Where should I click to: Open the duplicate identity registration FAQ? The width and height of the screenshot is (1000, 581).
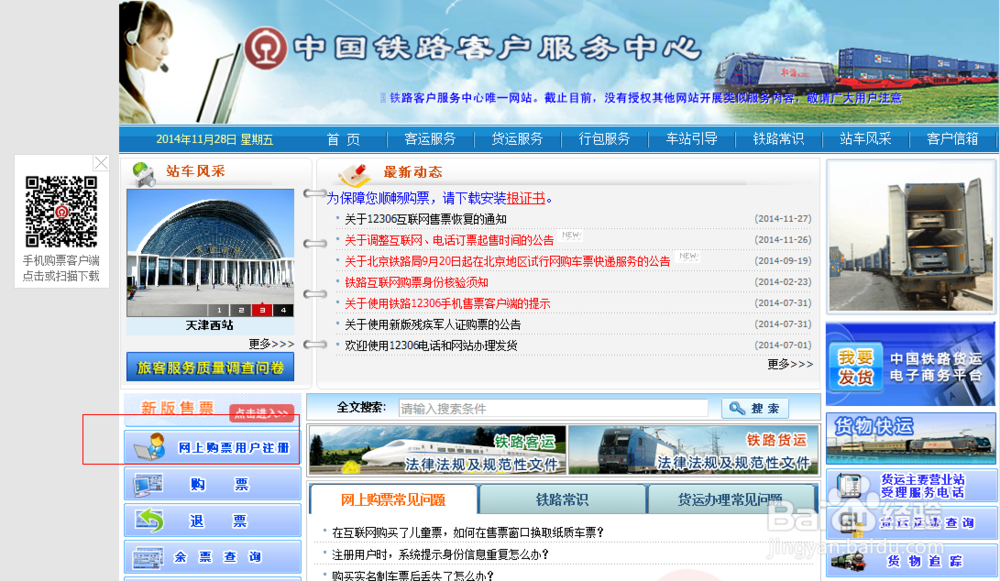(x=440, y=555)
